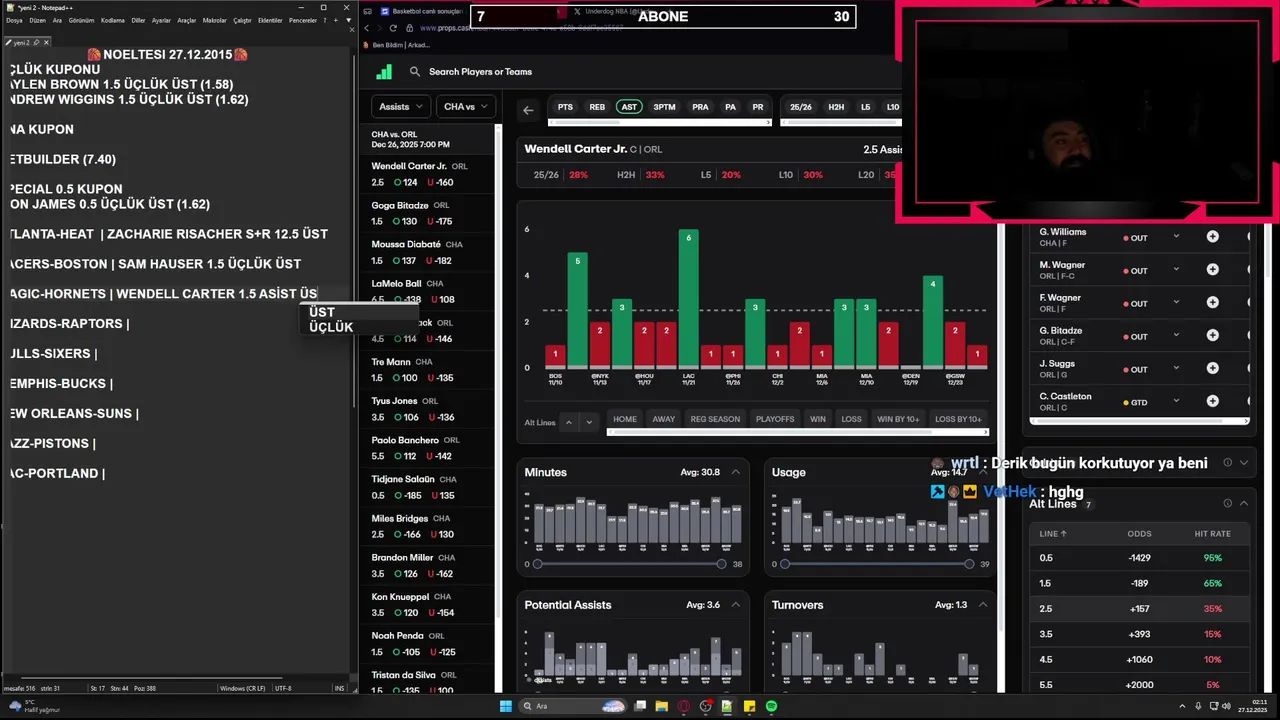
Task: Select the AST stat filter
Action: tap(629, 107)
